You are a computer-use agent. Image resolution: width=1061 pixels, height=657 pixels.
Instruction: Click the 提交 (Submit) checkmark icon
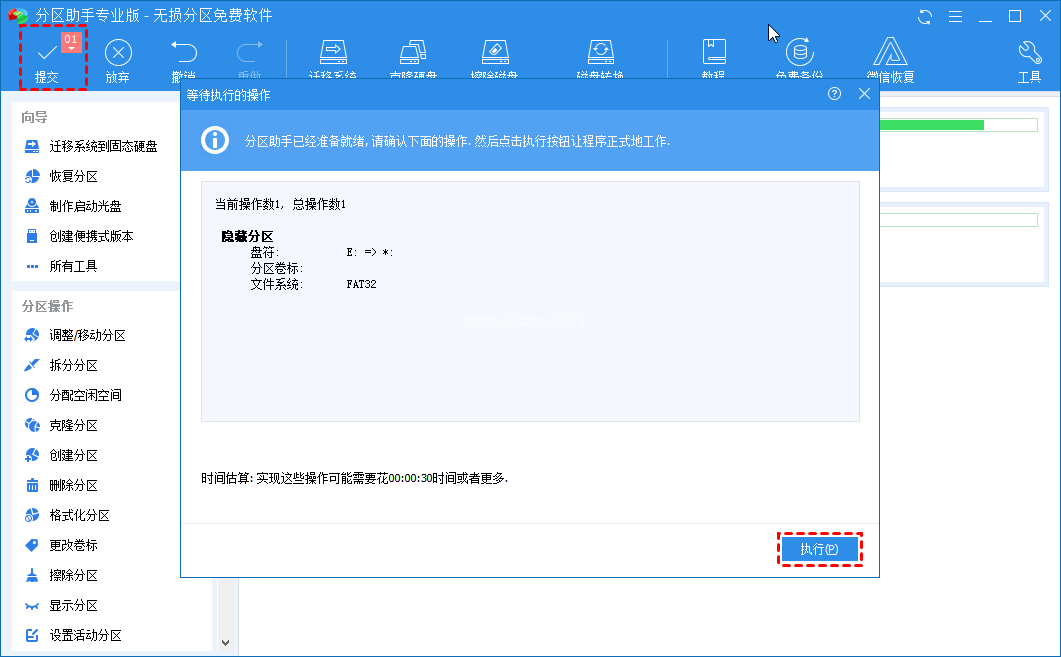(46, 53)
